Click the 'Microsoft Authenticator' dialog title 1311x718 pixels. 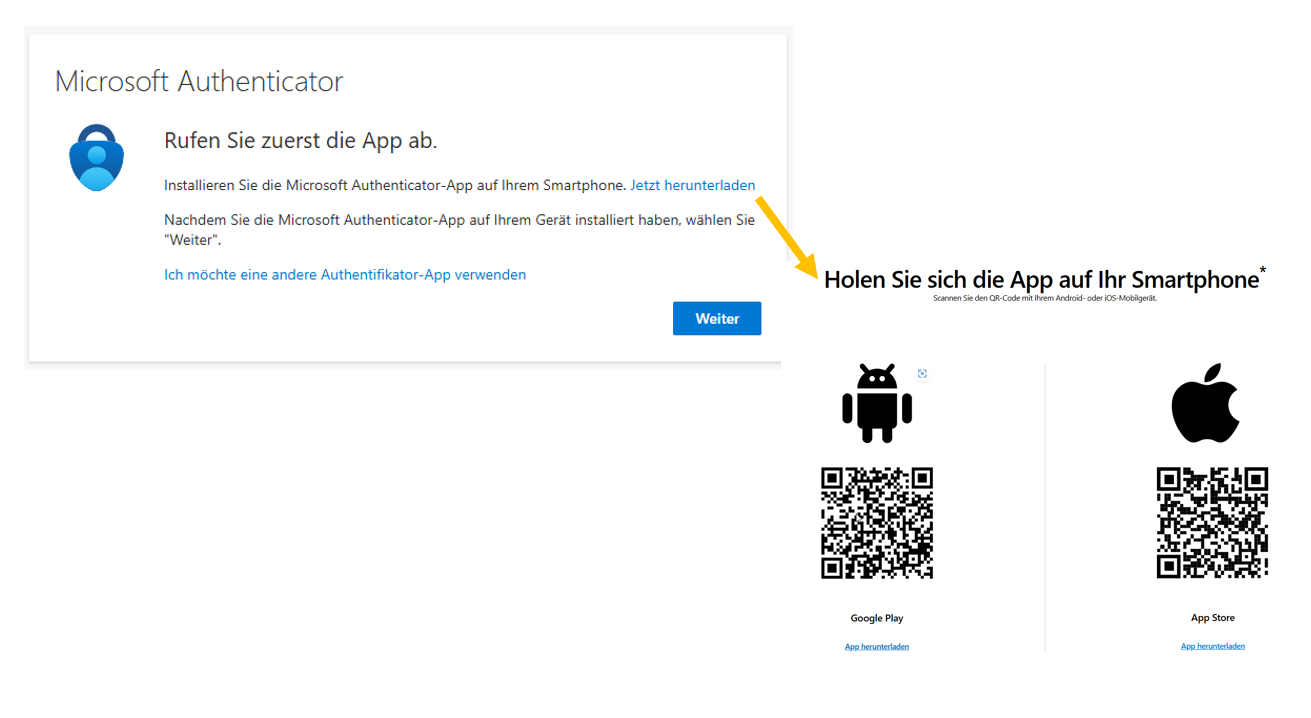pyautogui.click(x=199, y=81)
